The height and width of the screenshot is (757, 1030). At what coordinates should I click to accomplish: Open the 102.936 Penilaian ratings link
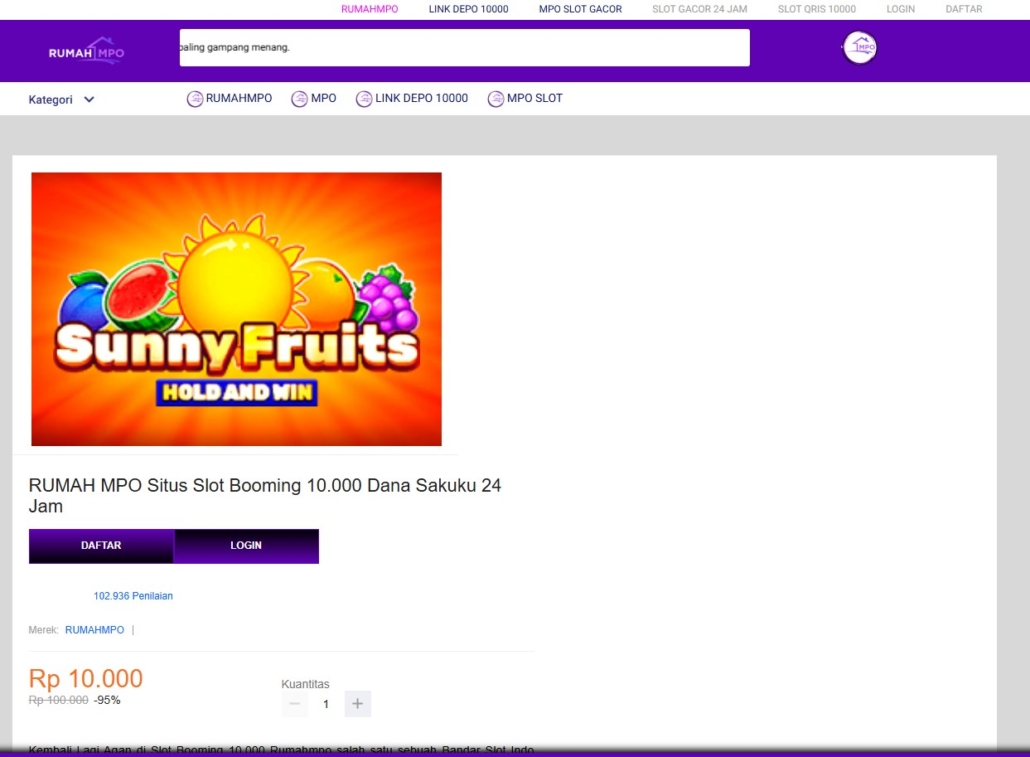tap(133, 596)
